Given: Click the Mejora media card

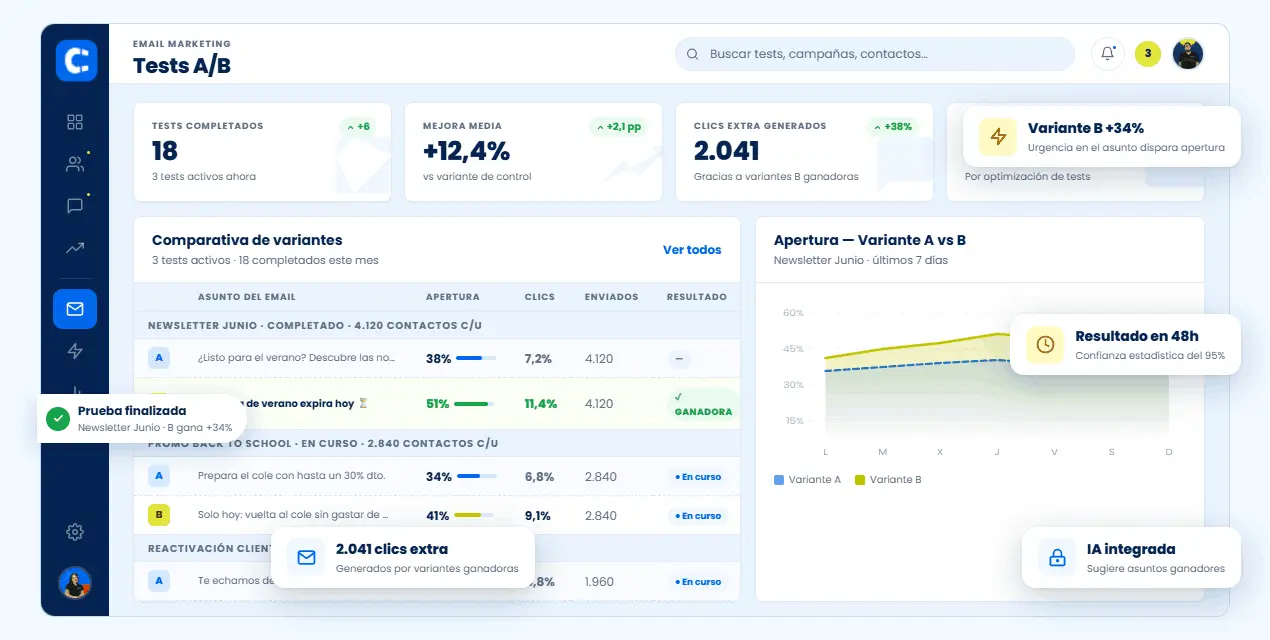Looking at the screenshot, I should pos(533,152).
